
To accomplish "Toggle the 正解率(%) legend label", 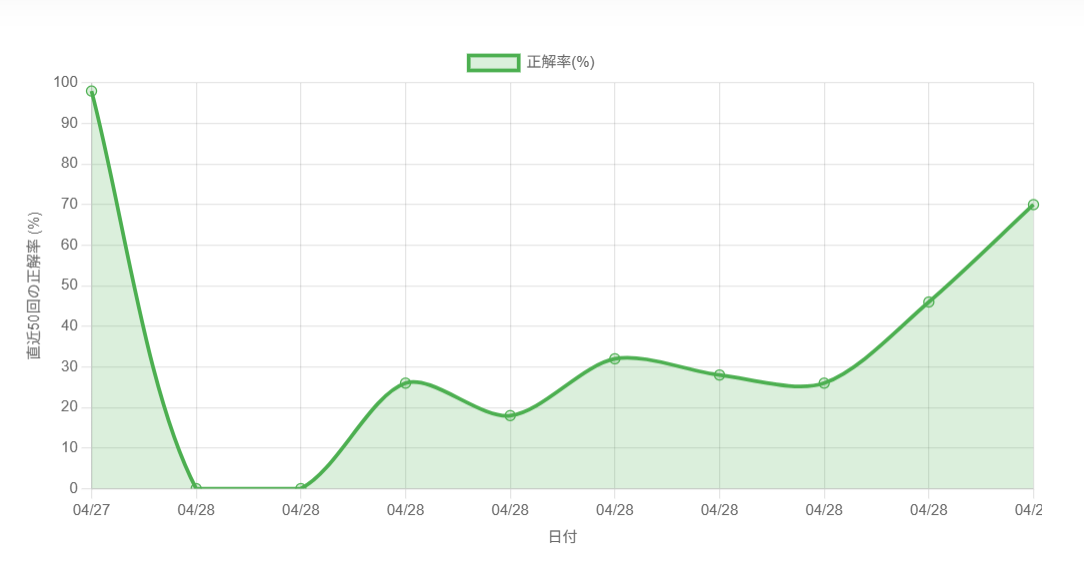I will click(x=560, y=63).
